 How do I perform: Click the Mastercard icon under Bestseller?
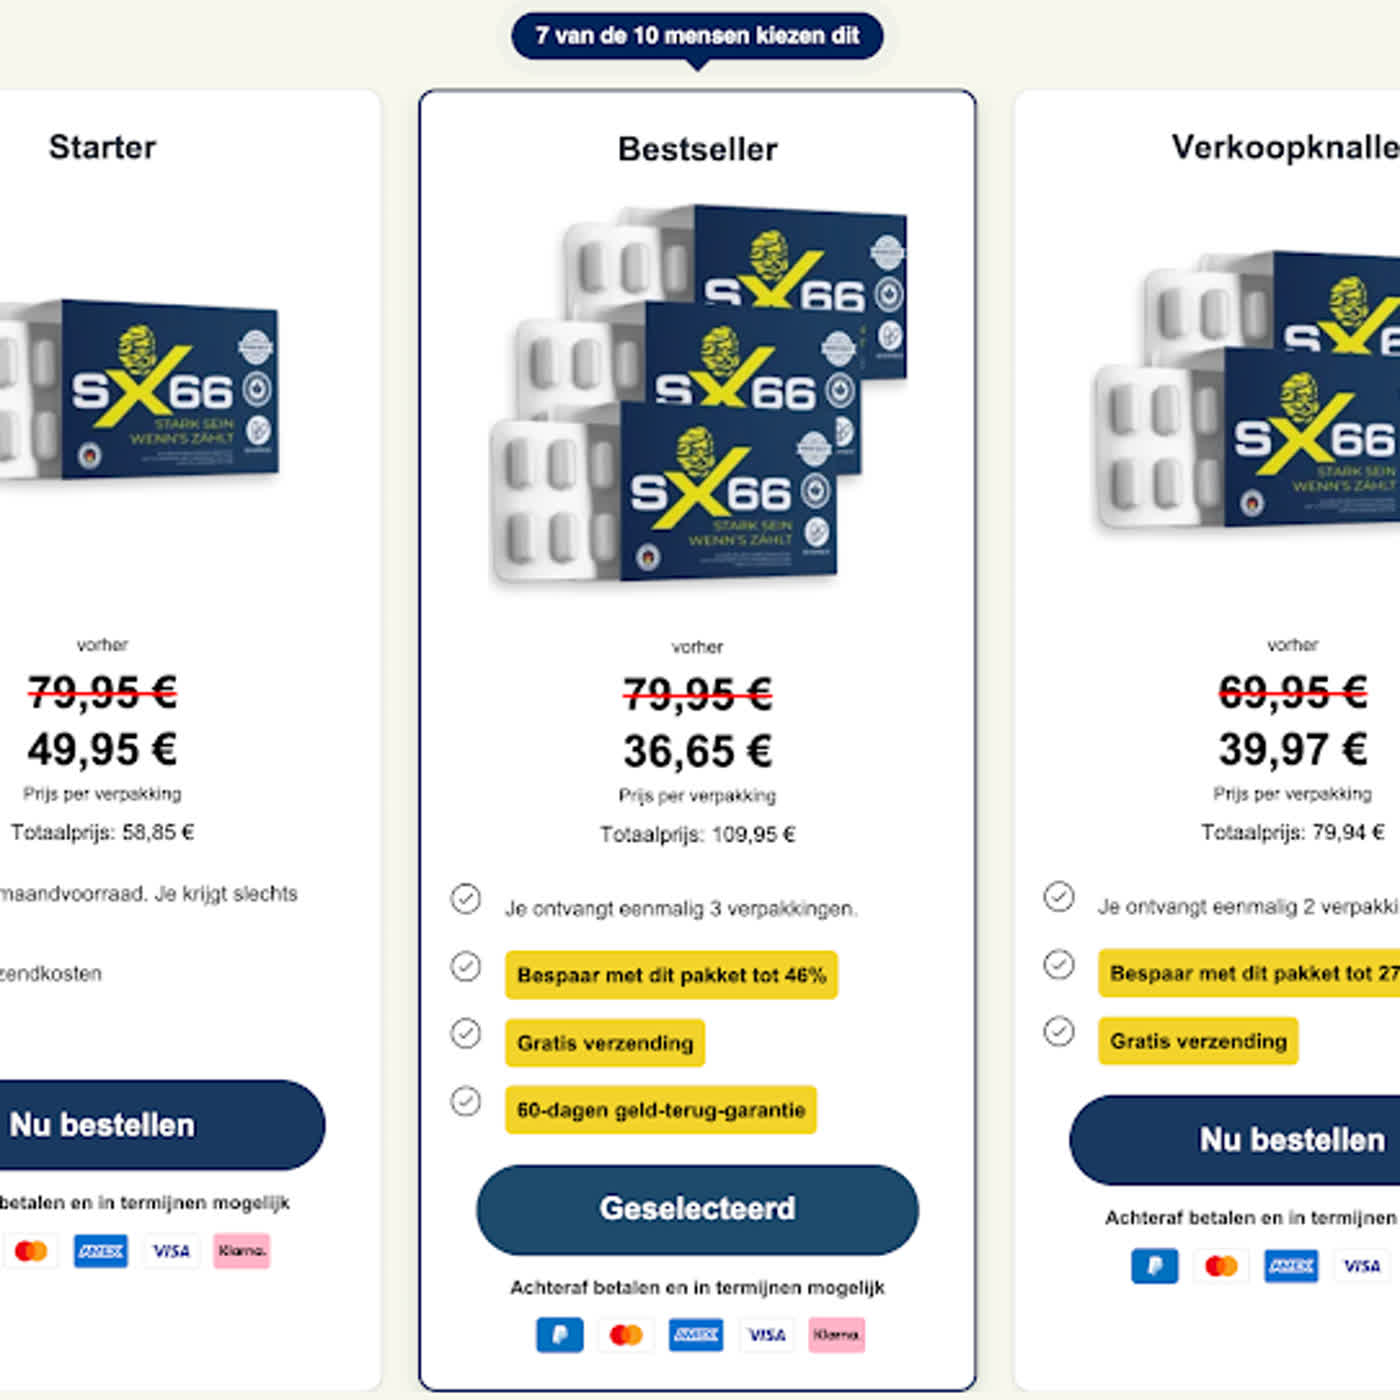pyautogui.click(x=627, y=1334)
